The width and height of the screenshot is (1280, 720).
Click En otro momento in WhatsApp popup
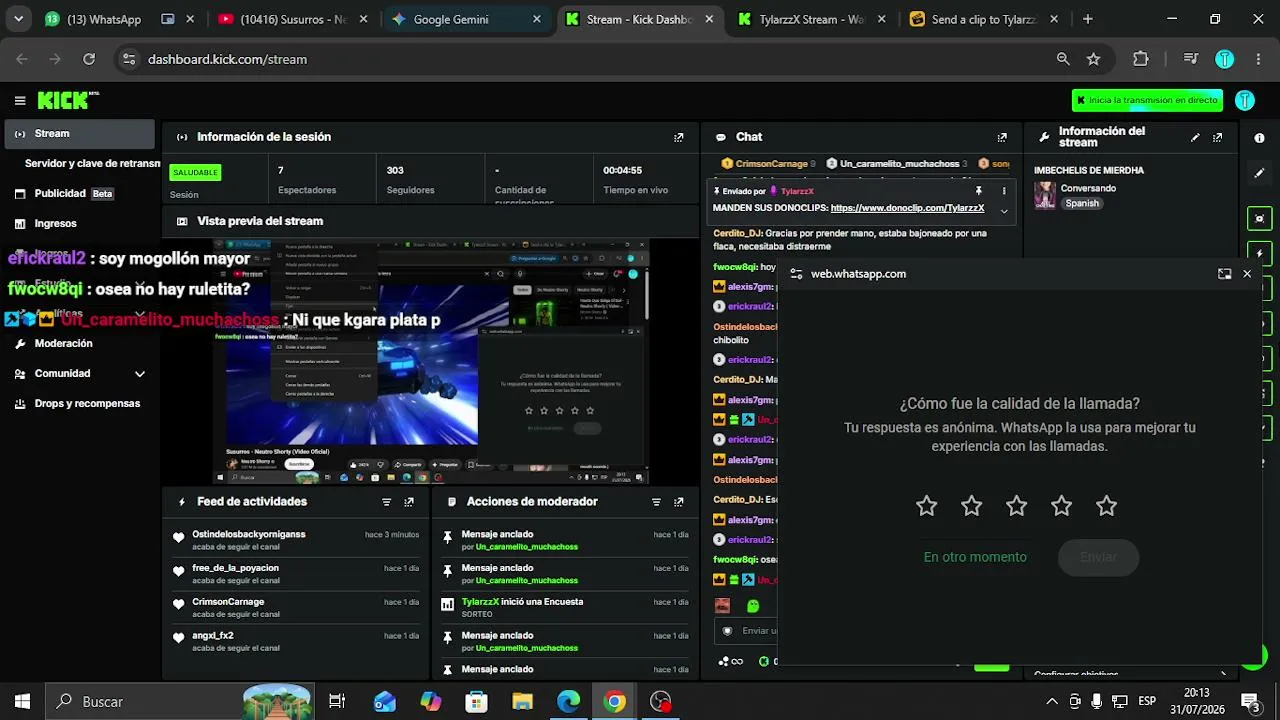975,557
